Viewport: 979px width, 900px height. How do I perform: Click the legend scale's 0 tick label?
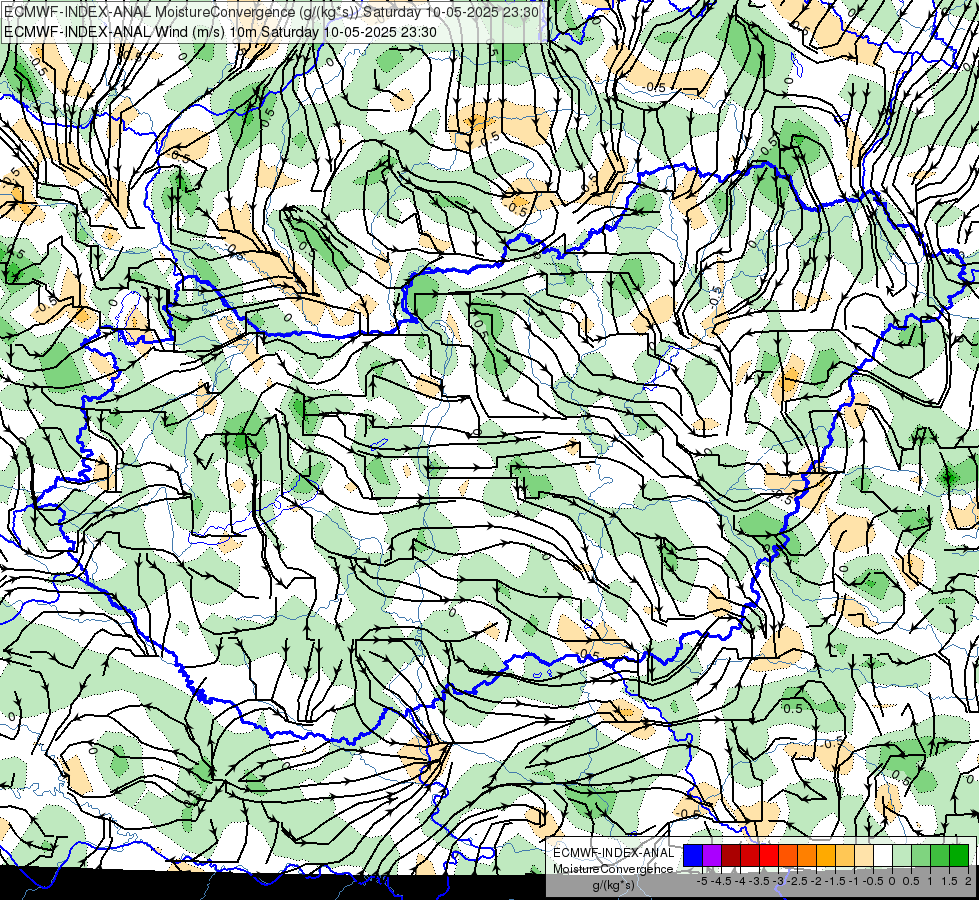coord(892,881)
